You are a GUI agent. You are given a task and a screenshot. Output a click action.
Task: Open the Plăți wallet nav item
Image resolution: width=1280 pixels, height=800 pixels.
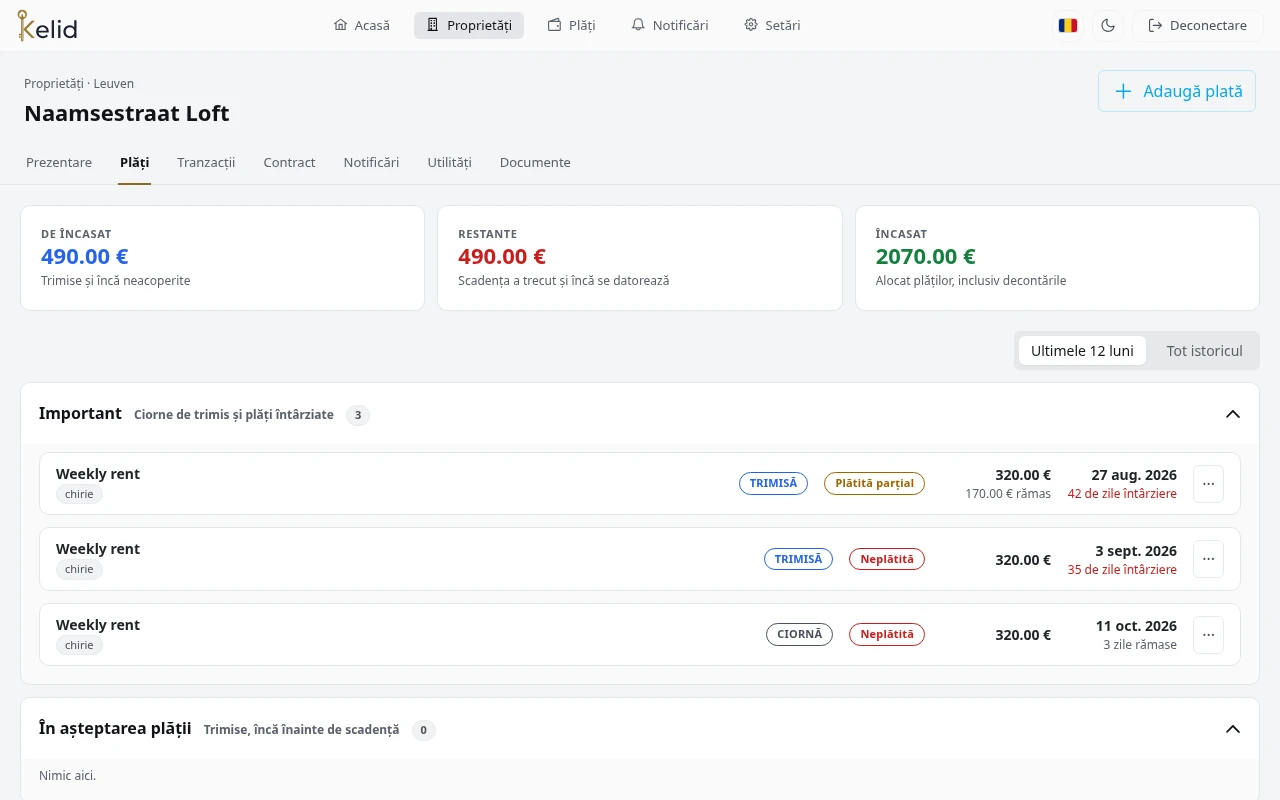tap(572, 25)
